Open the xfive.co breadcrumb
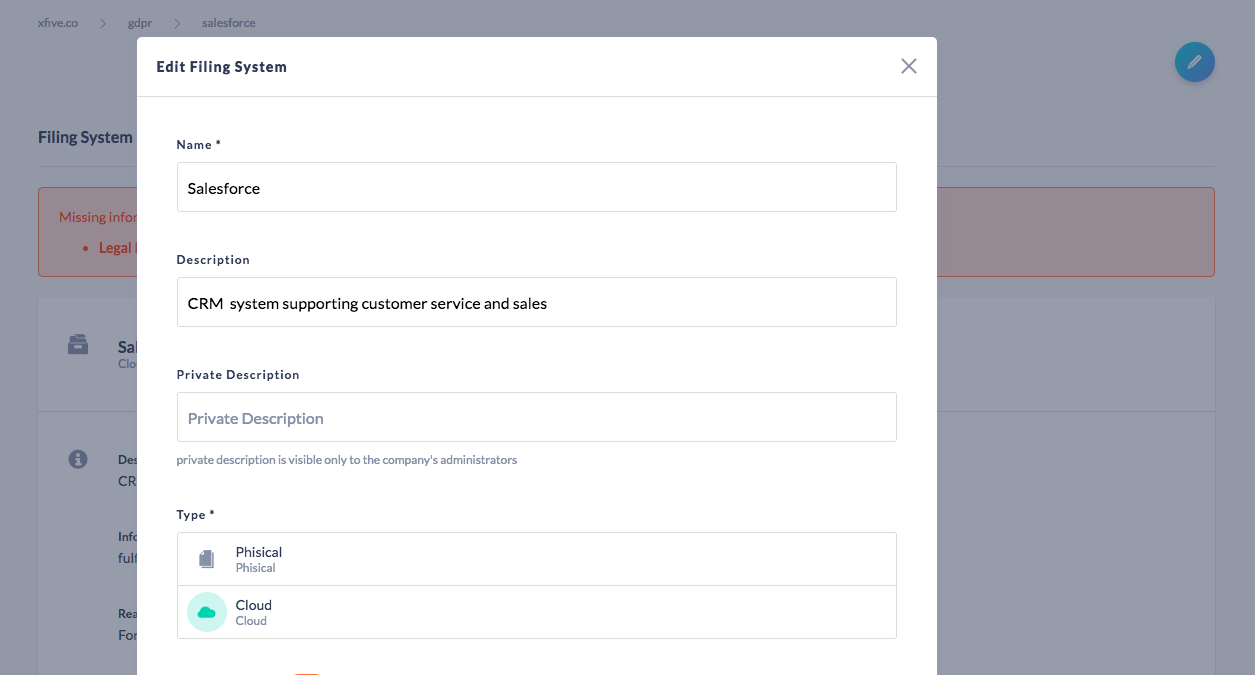Screen dimensions: 1255x675 (56, 22)
